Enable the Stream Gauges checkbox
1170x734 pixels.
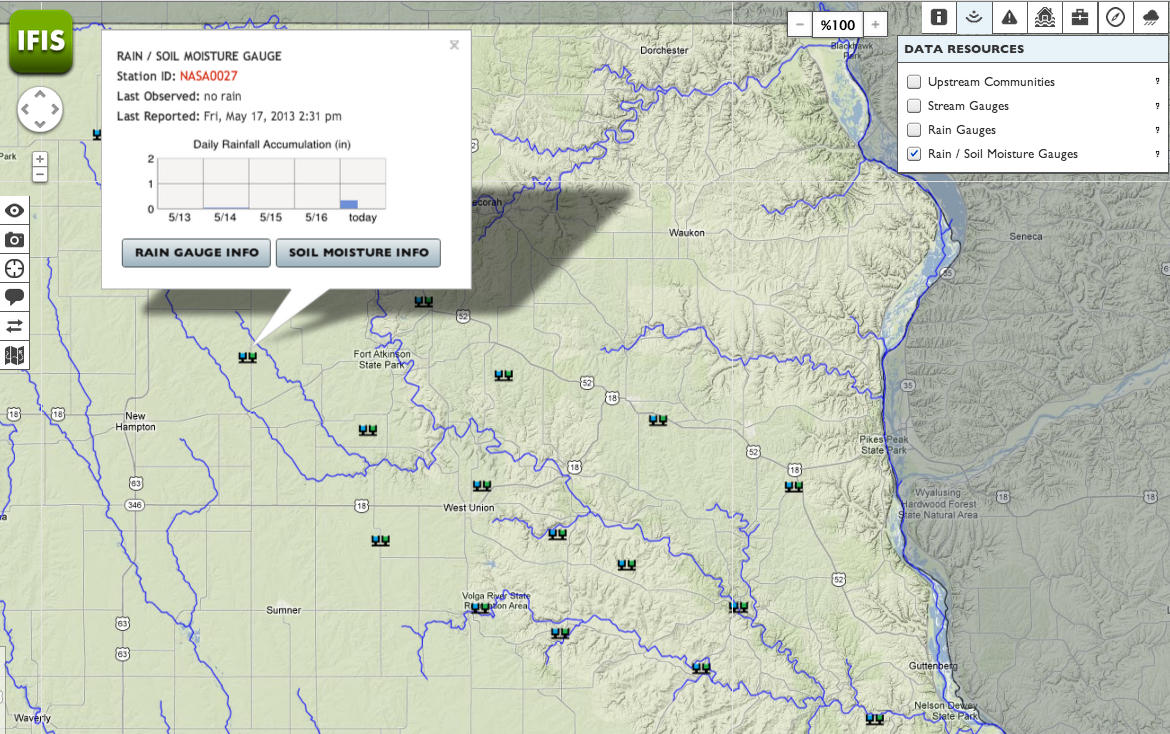pos(913,105)
